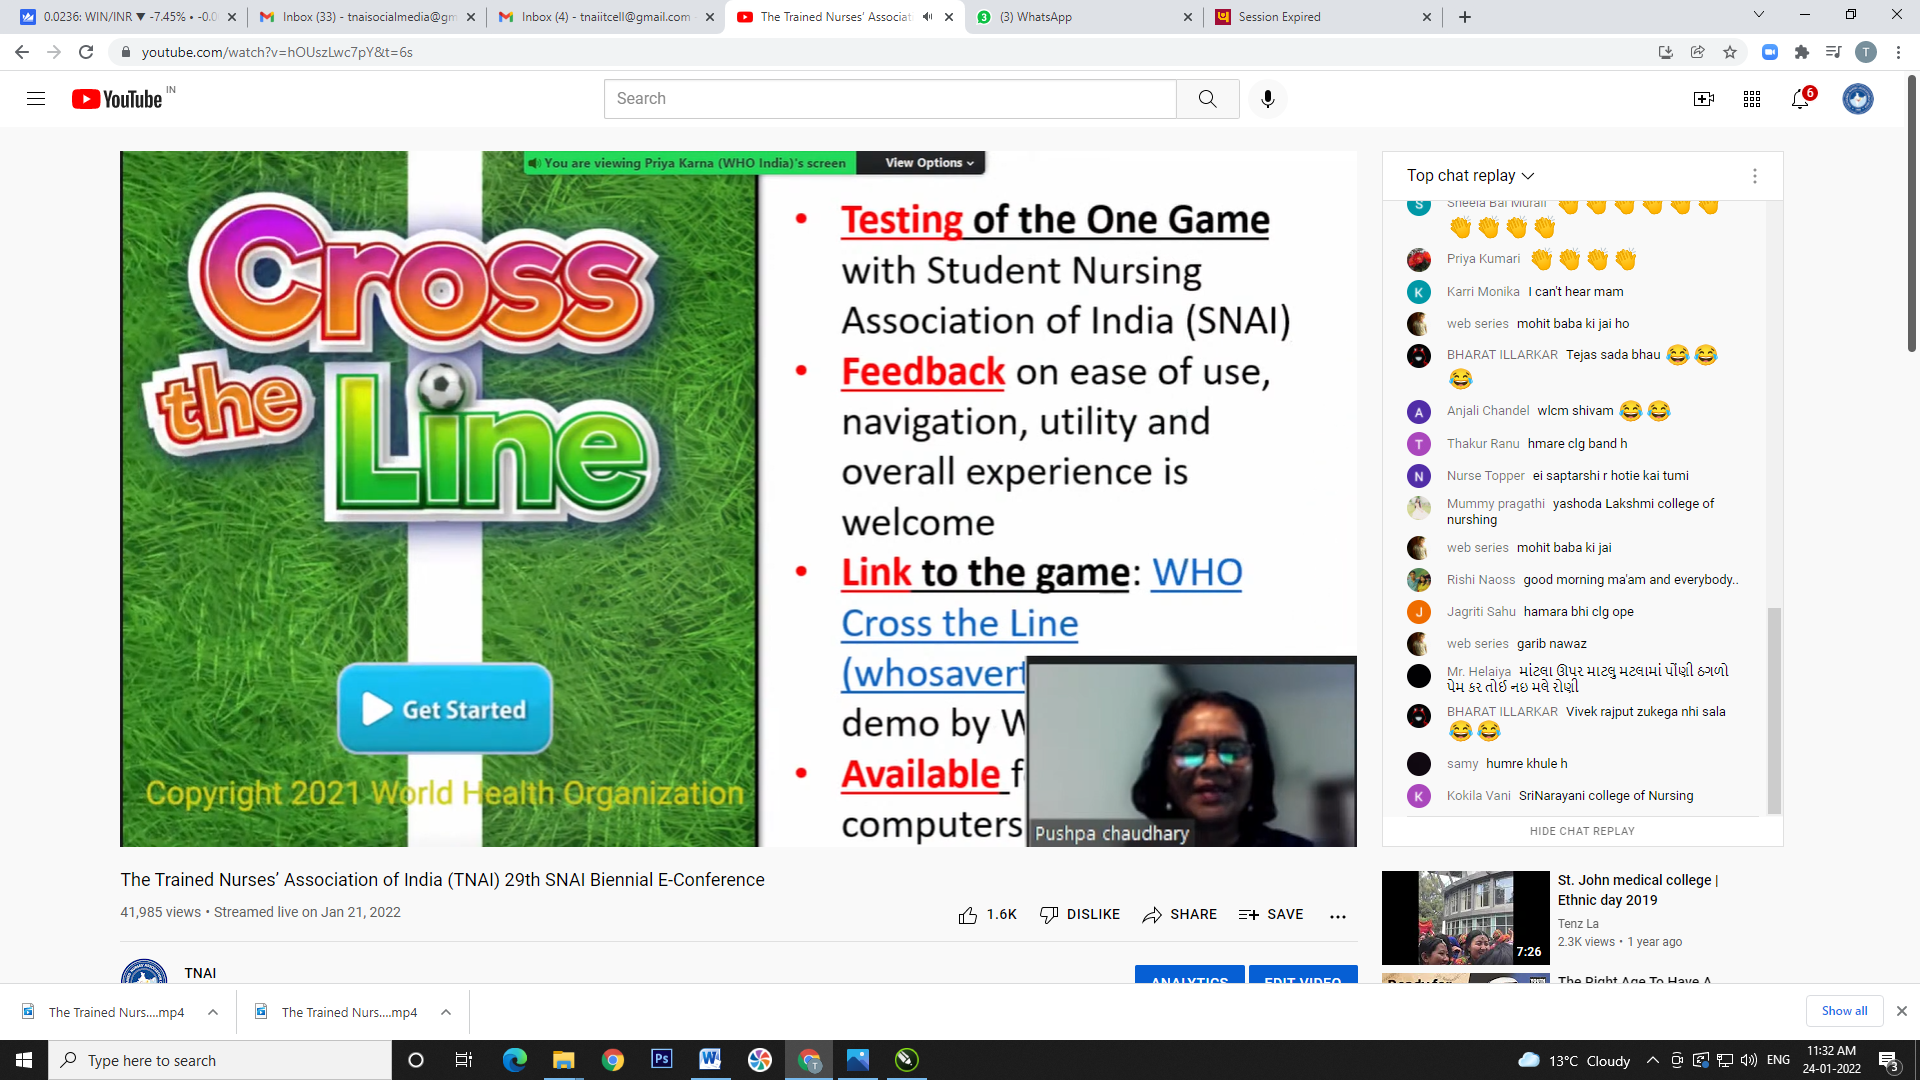The width and height of the screenshot is (1920, 1080).
Task: Open Photoshop from taskbar
Action: (662, 1060)
